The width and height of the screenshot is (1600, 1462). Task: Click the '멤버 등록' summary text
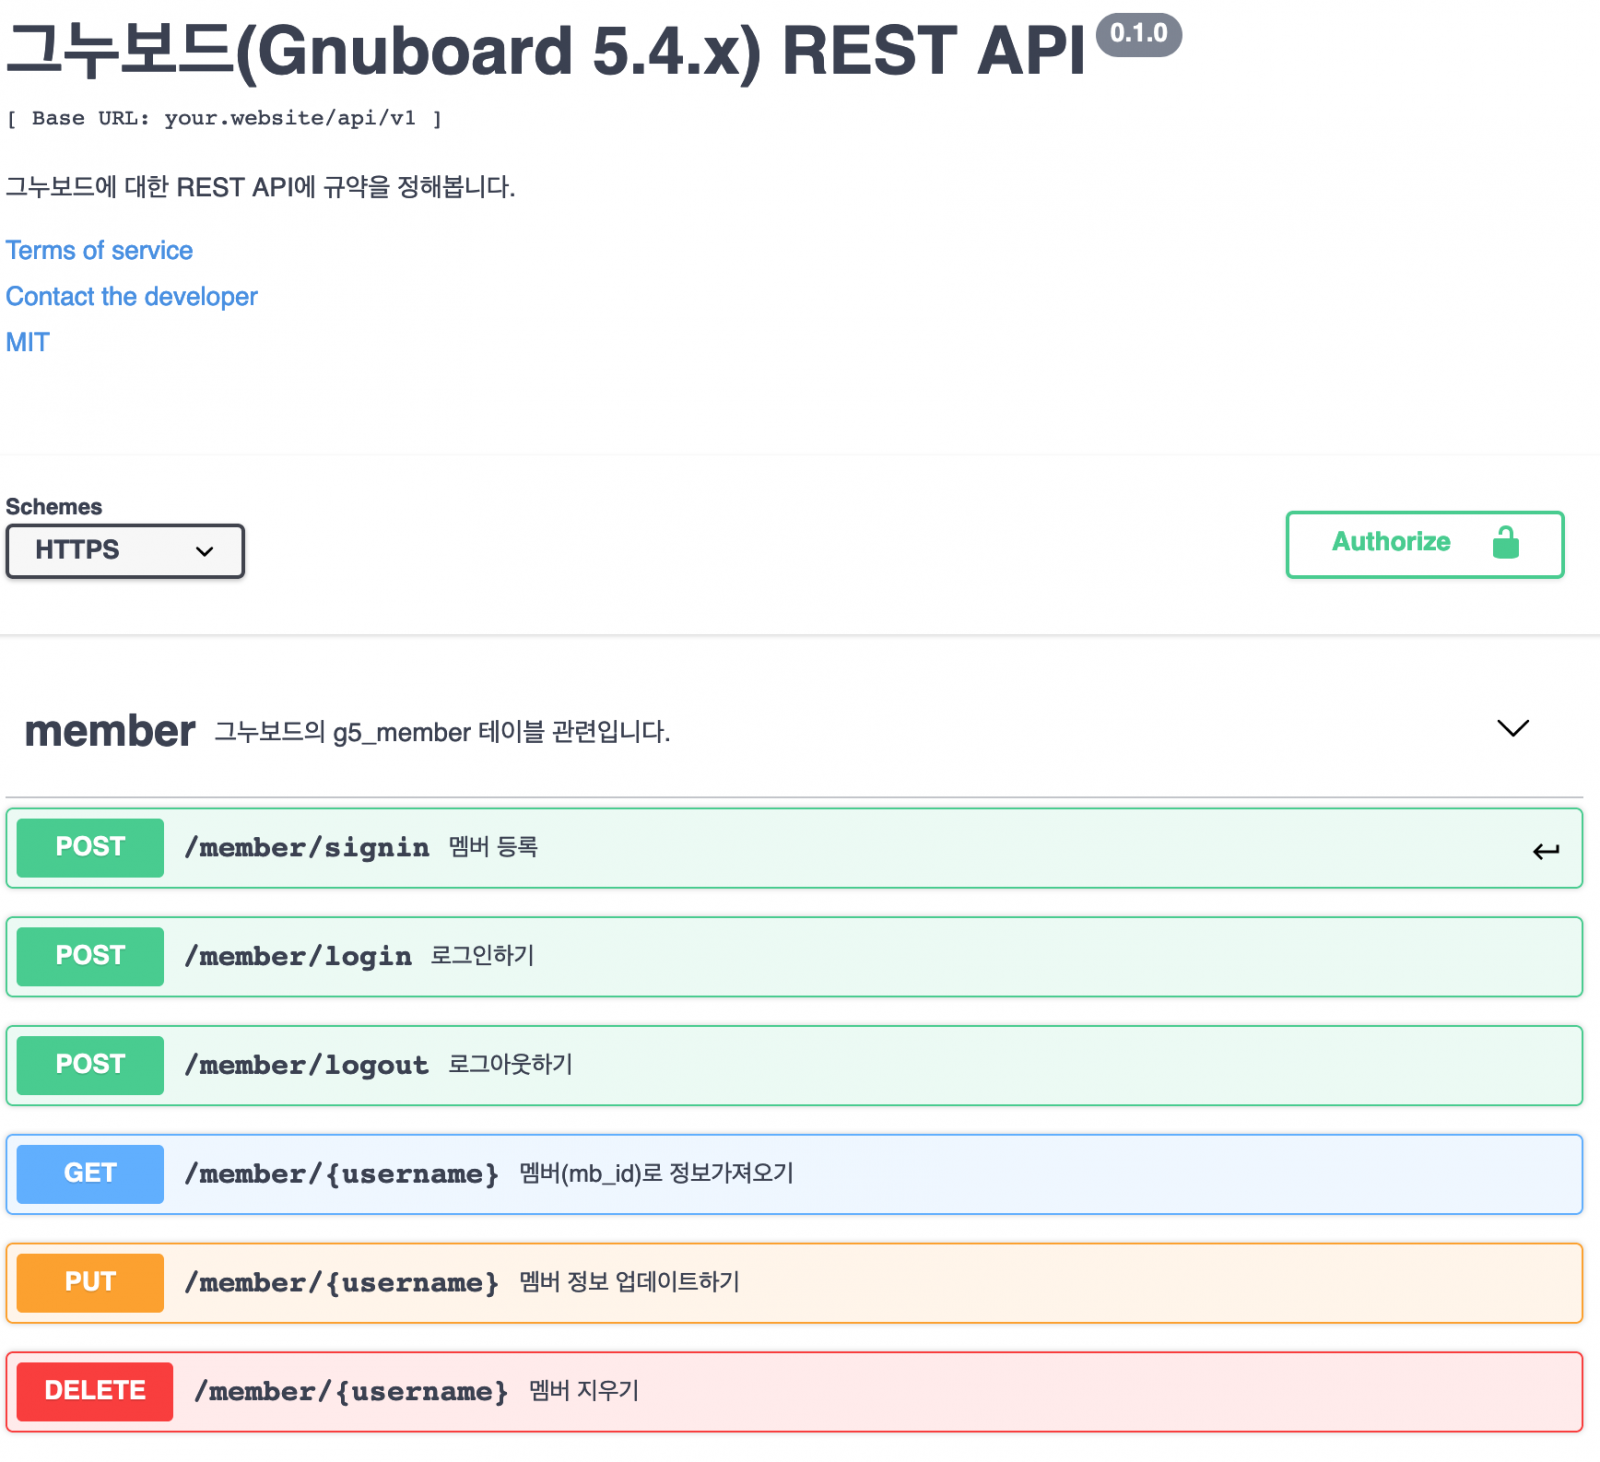pyautogui.click(x=493, y=847)
